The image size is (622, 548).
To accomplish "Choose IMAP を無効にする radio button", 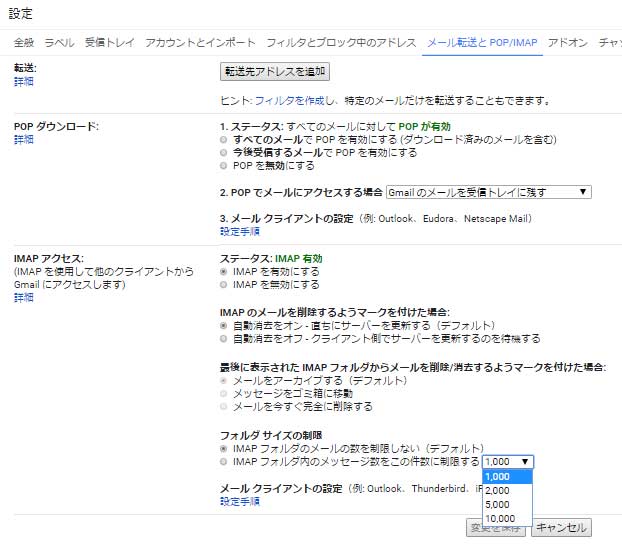I will tap(224, 284).
